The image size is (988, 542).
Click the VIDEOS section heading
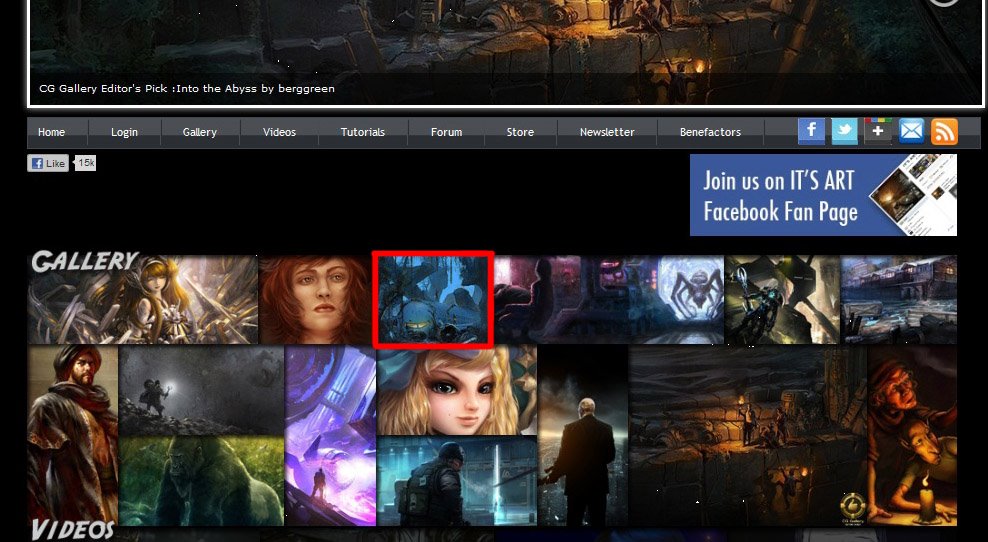(72, 530)
